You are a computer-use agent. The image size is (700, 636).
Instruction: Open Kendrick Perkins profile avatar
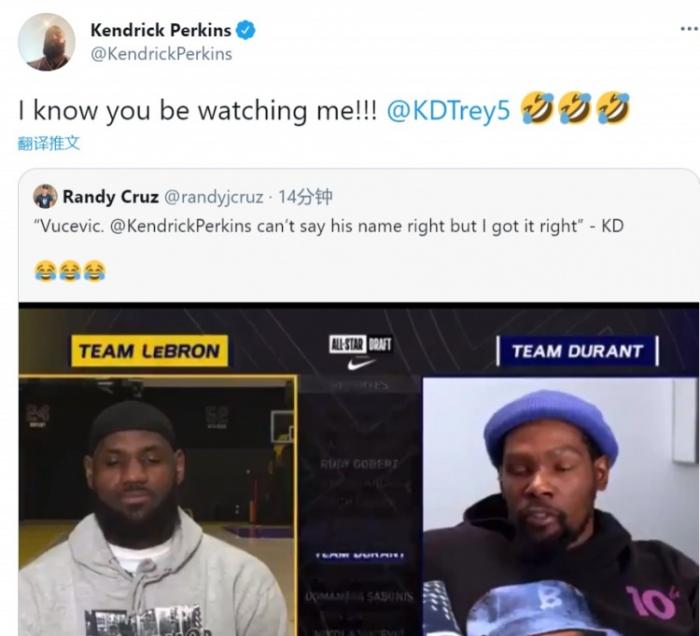[x=46, y=42]
